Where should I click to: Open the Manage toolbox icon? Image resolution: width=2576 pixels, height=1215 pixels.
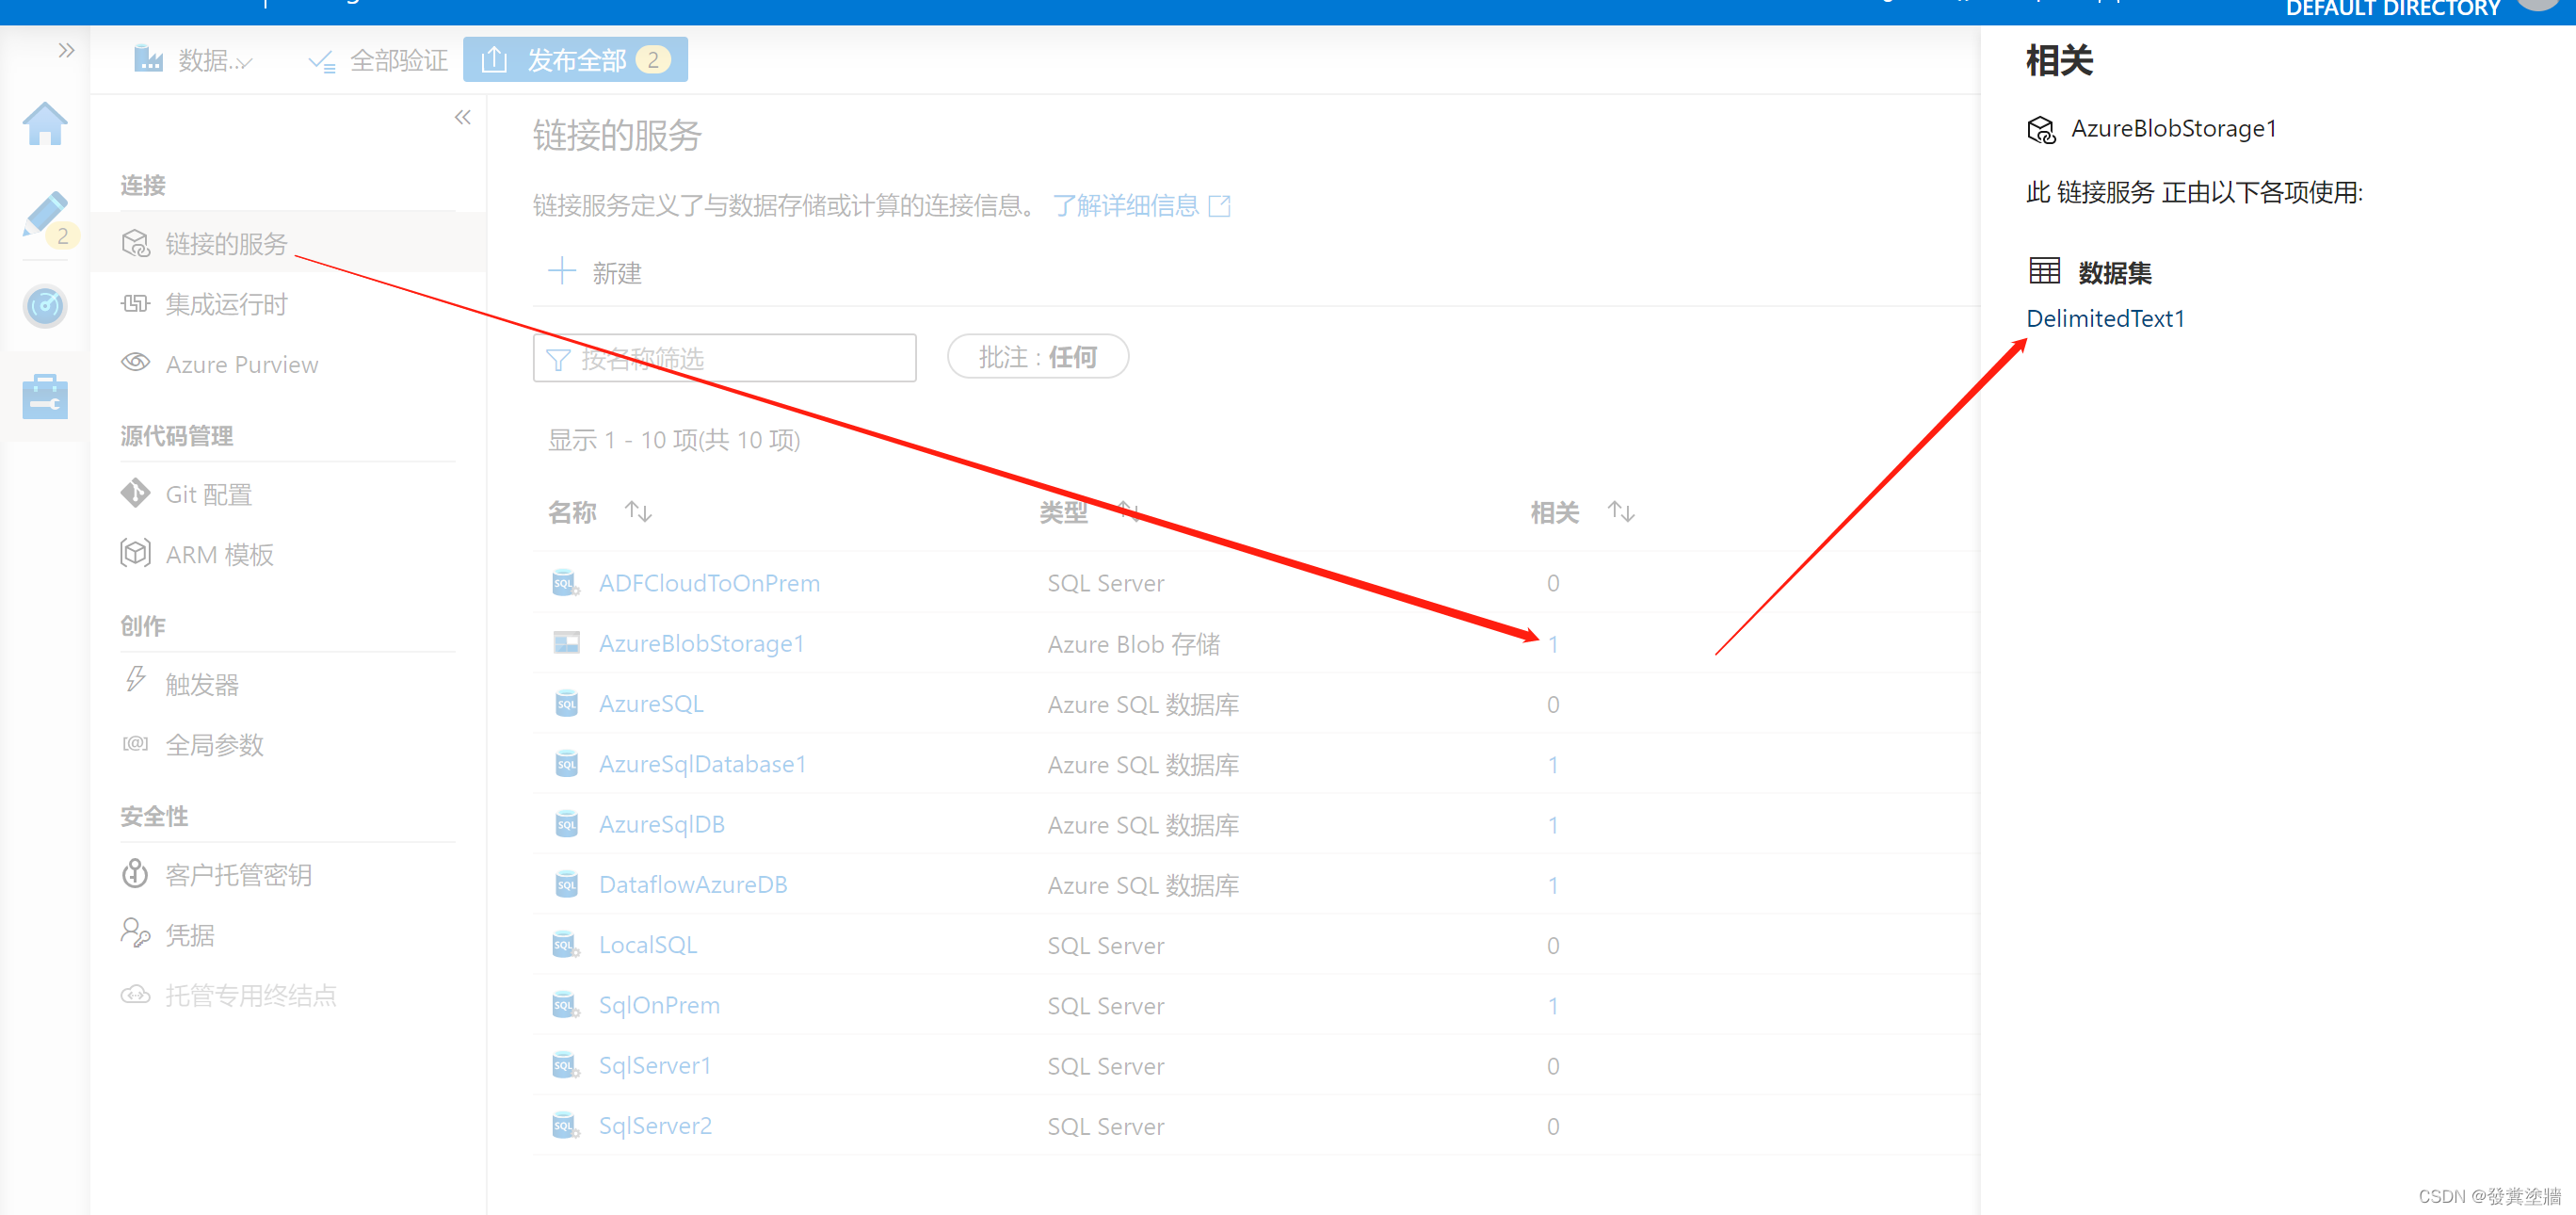click(x=45, y=397)
